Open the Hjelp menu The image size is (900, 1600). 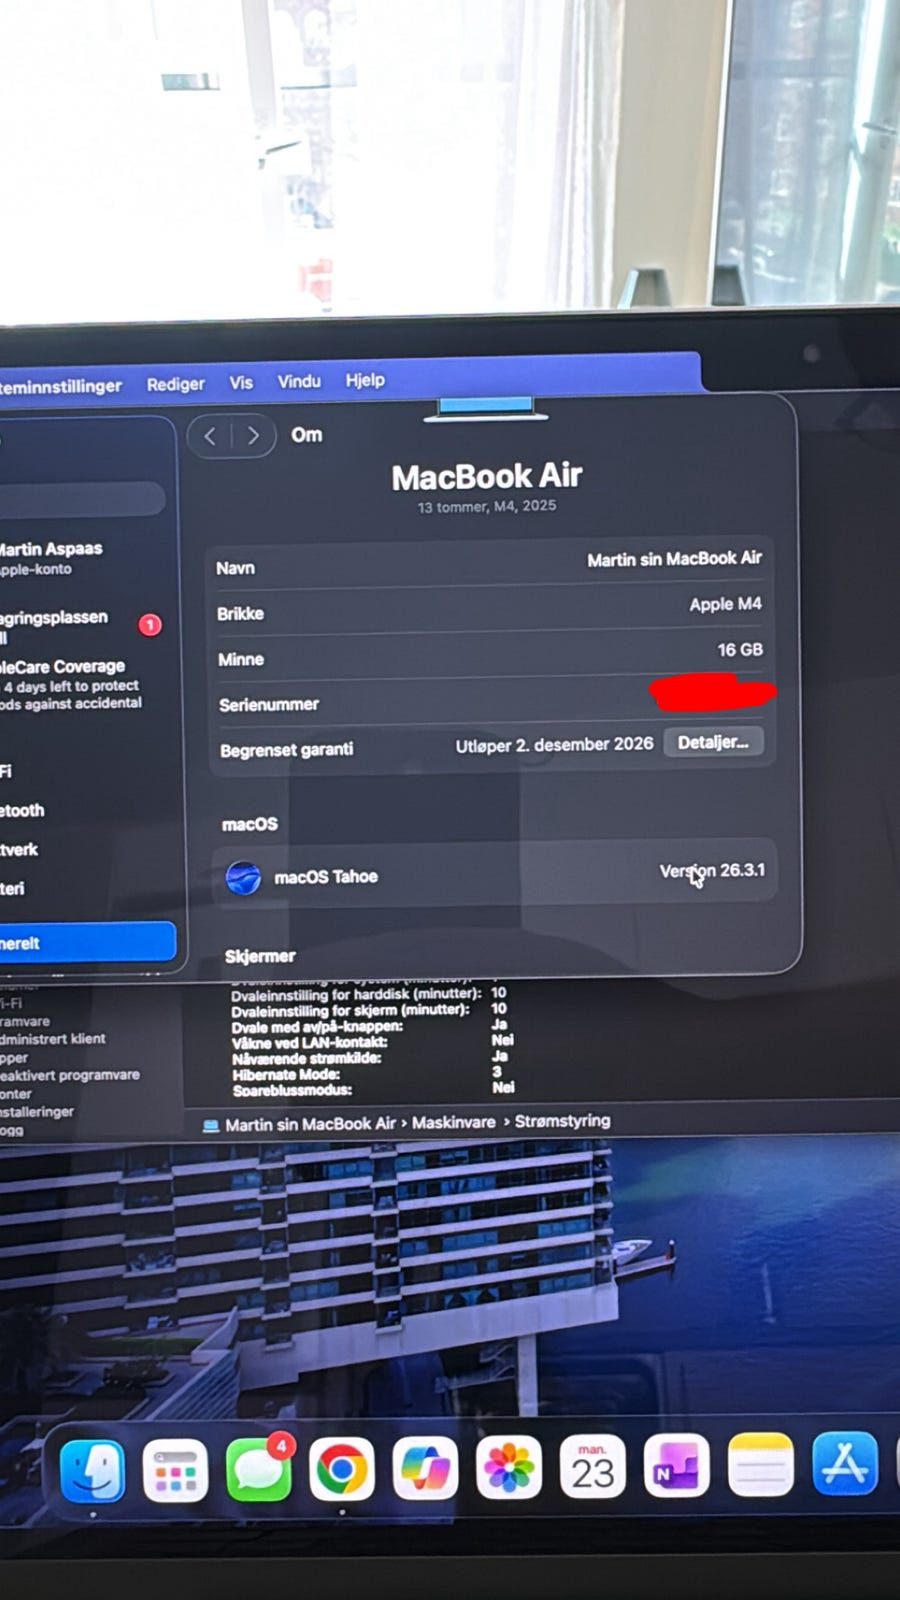[365, 380]
